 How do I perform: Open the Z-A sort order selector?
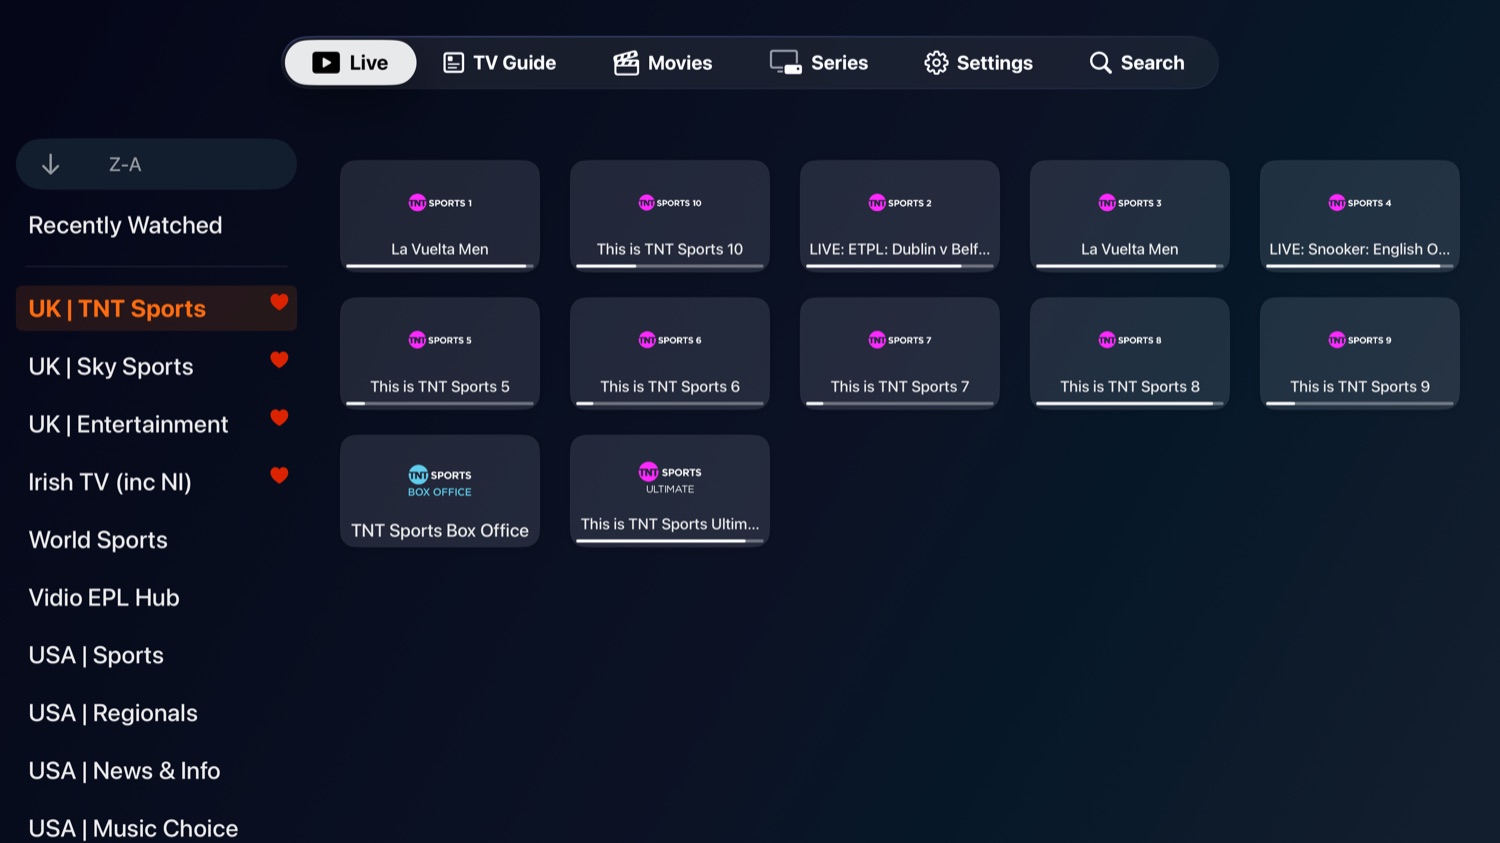click(156, 165)
